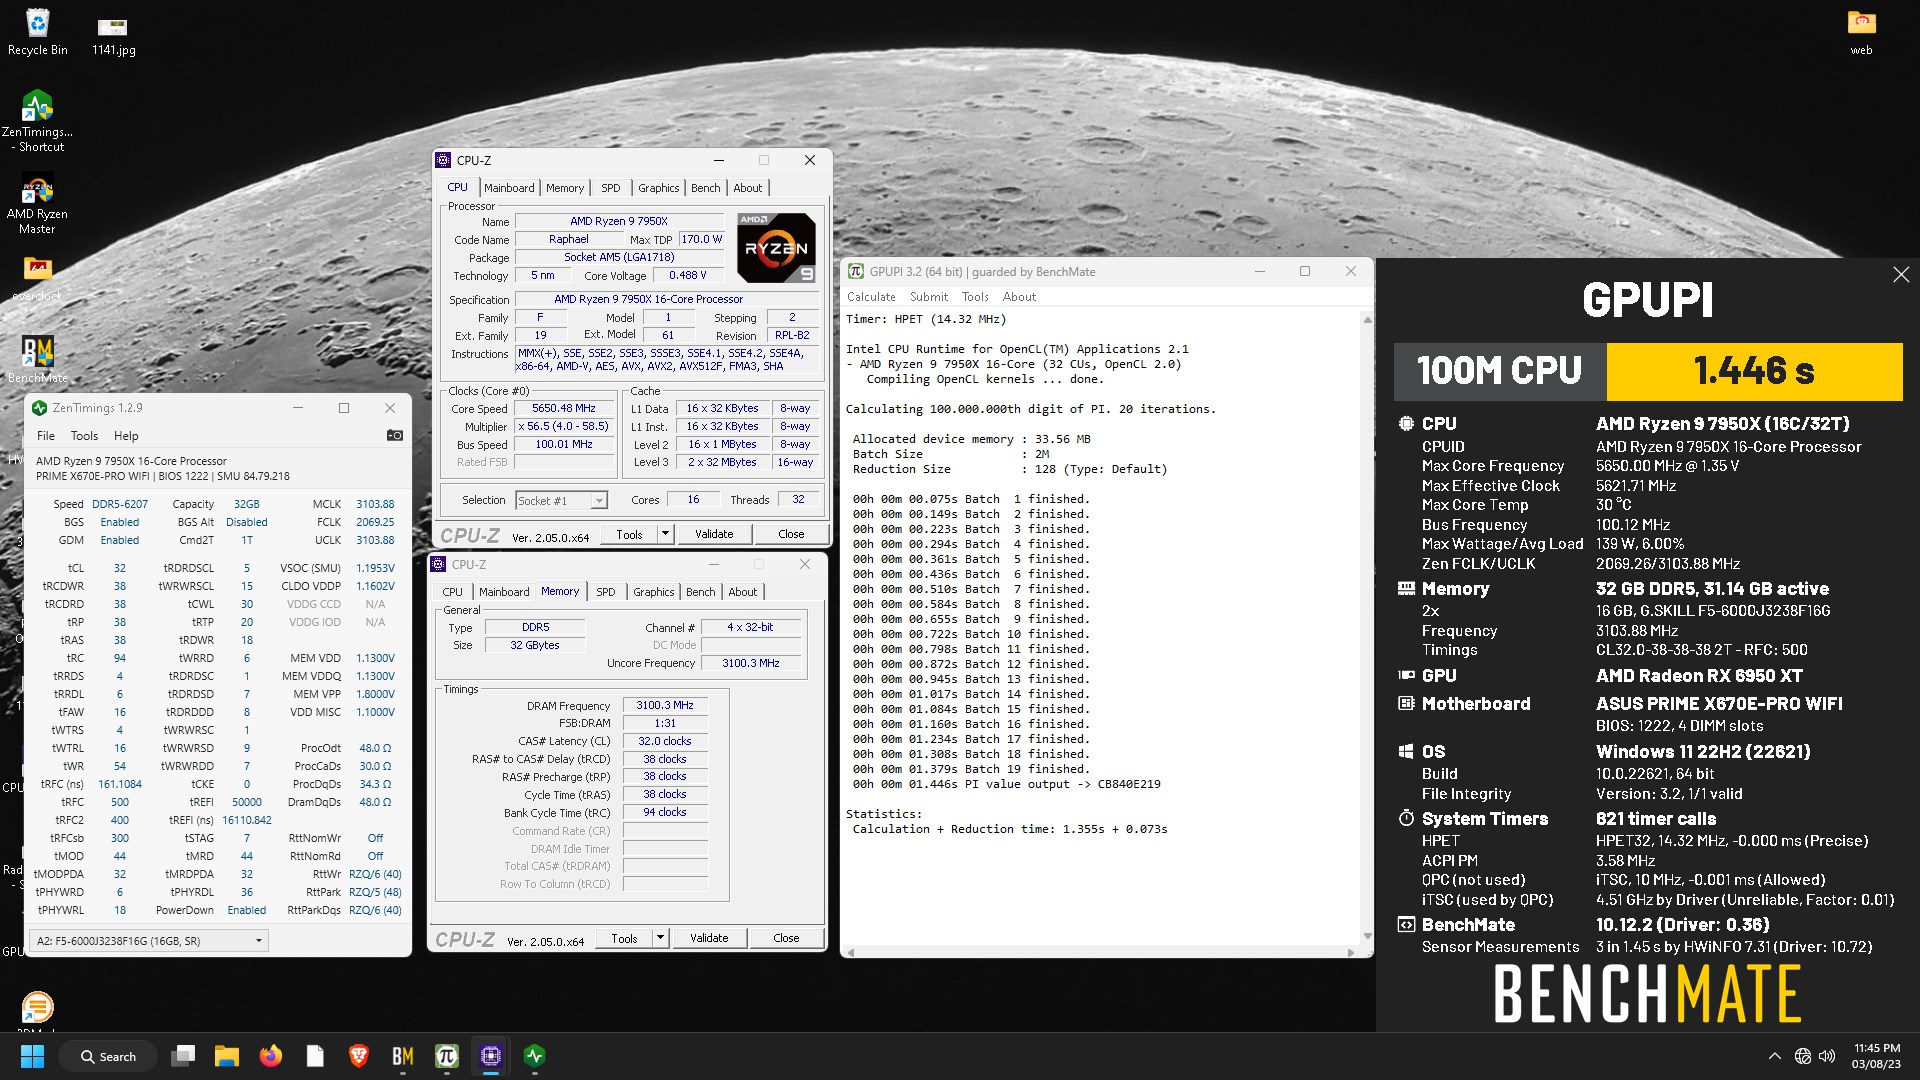Open volume control tray icon
This screenshot has width=1920, height=1080.
tap(1827, 1056)
